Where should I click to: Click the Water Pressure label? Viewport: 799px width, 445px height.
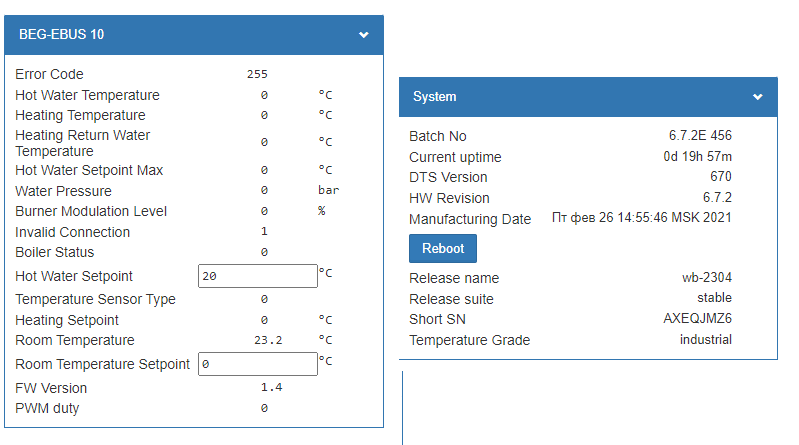(x=63, y=191)
